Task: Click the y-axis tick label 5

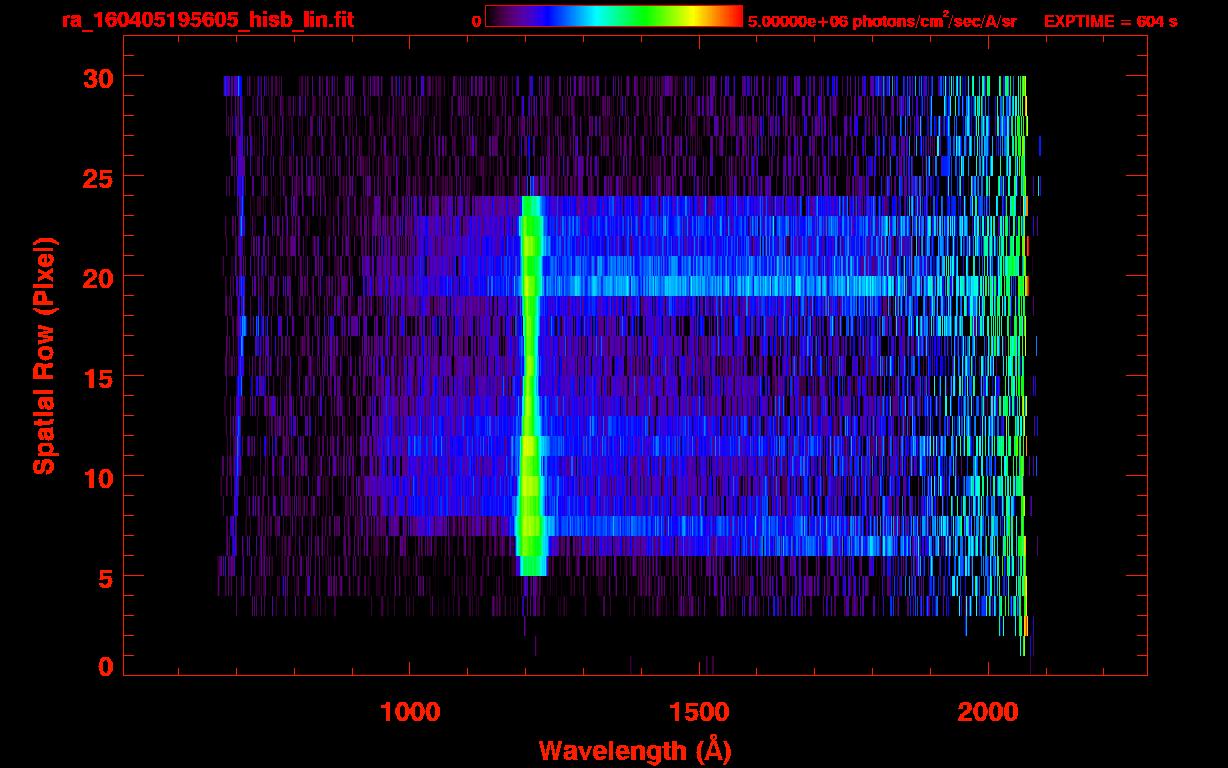Action: [106, 577]
